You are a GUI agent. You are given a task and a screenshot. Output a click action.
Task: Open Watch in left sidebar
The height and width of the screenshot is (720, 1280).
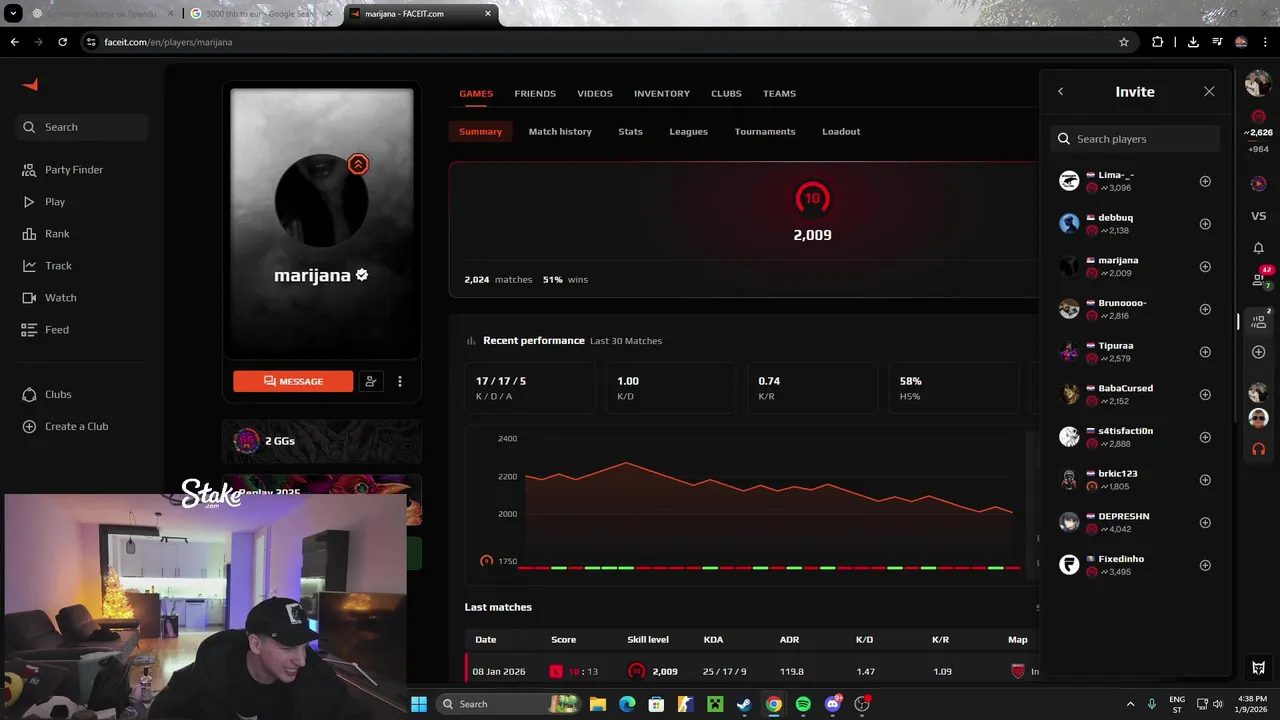pyautogui.click(x=60, y=298)
